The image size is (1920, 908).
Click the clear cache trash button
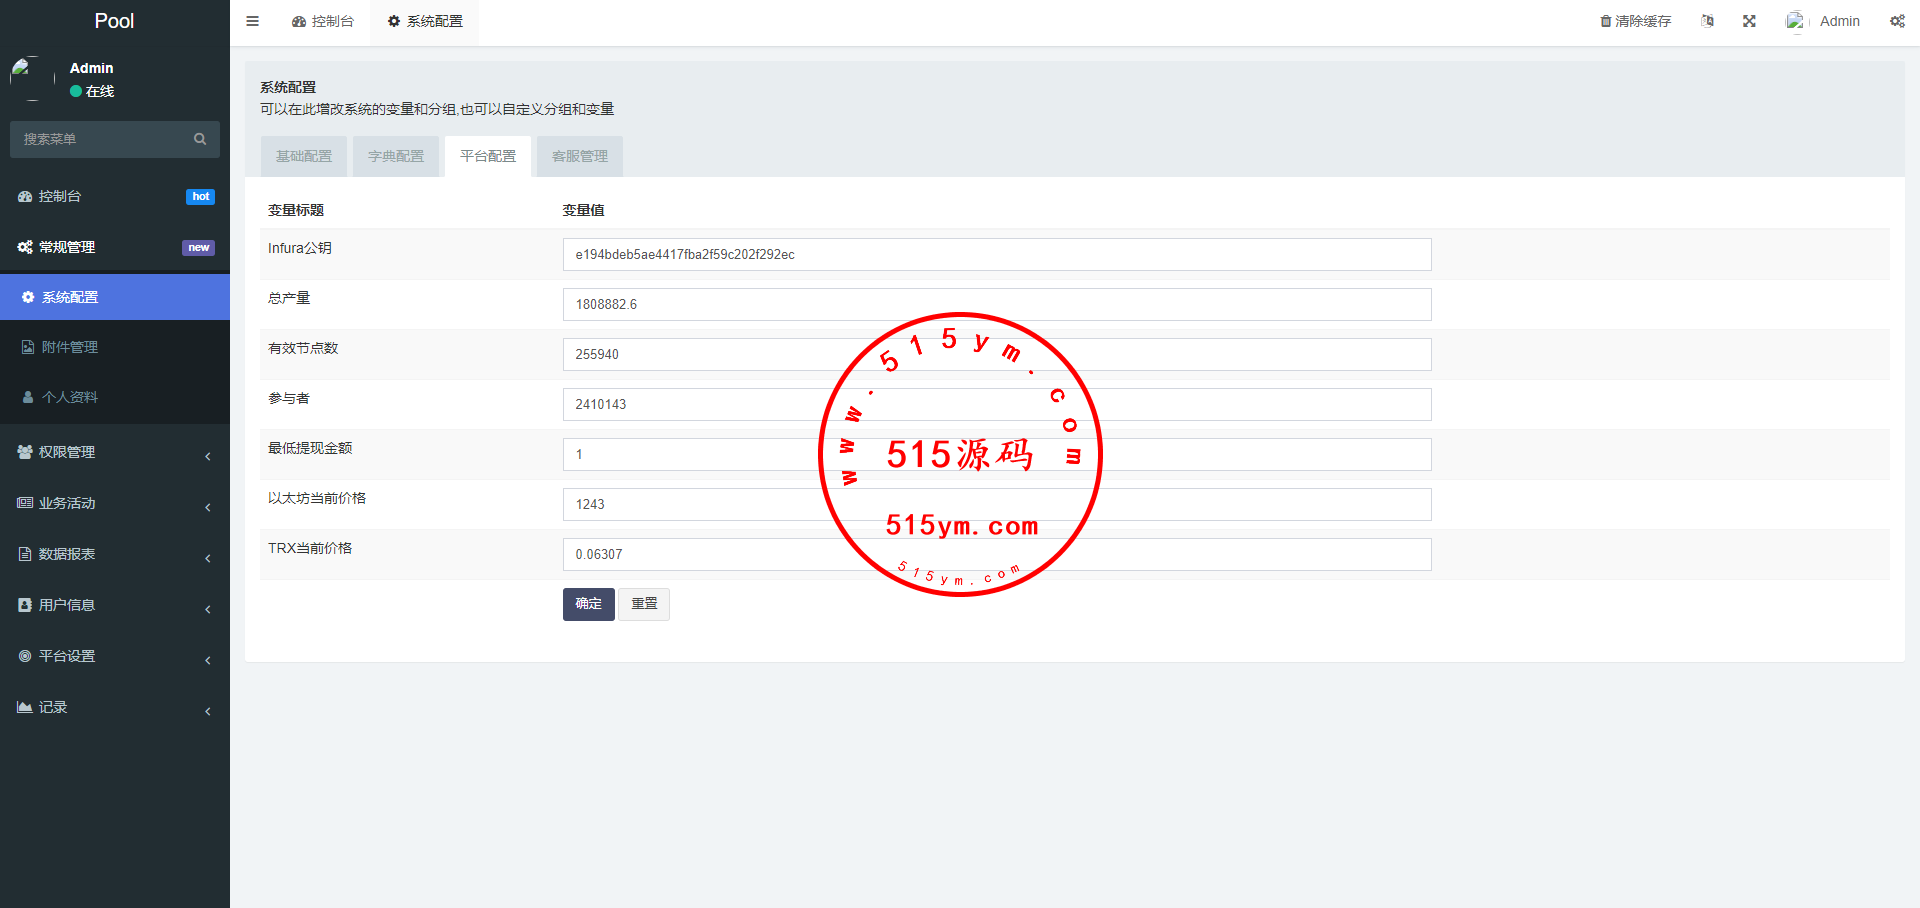[1635, 21]
